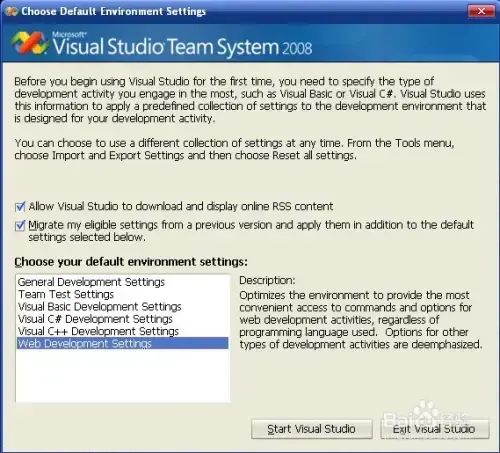
Task: Click the title bar application icon
Action: [x=11, y=12]
